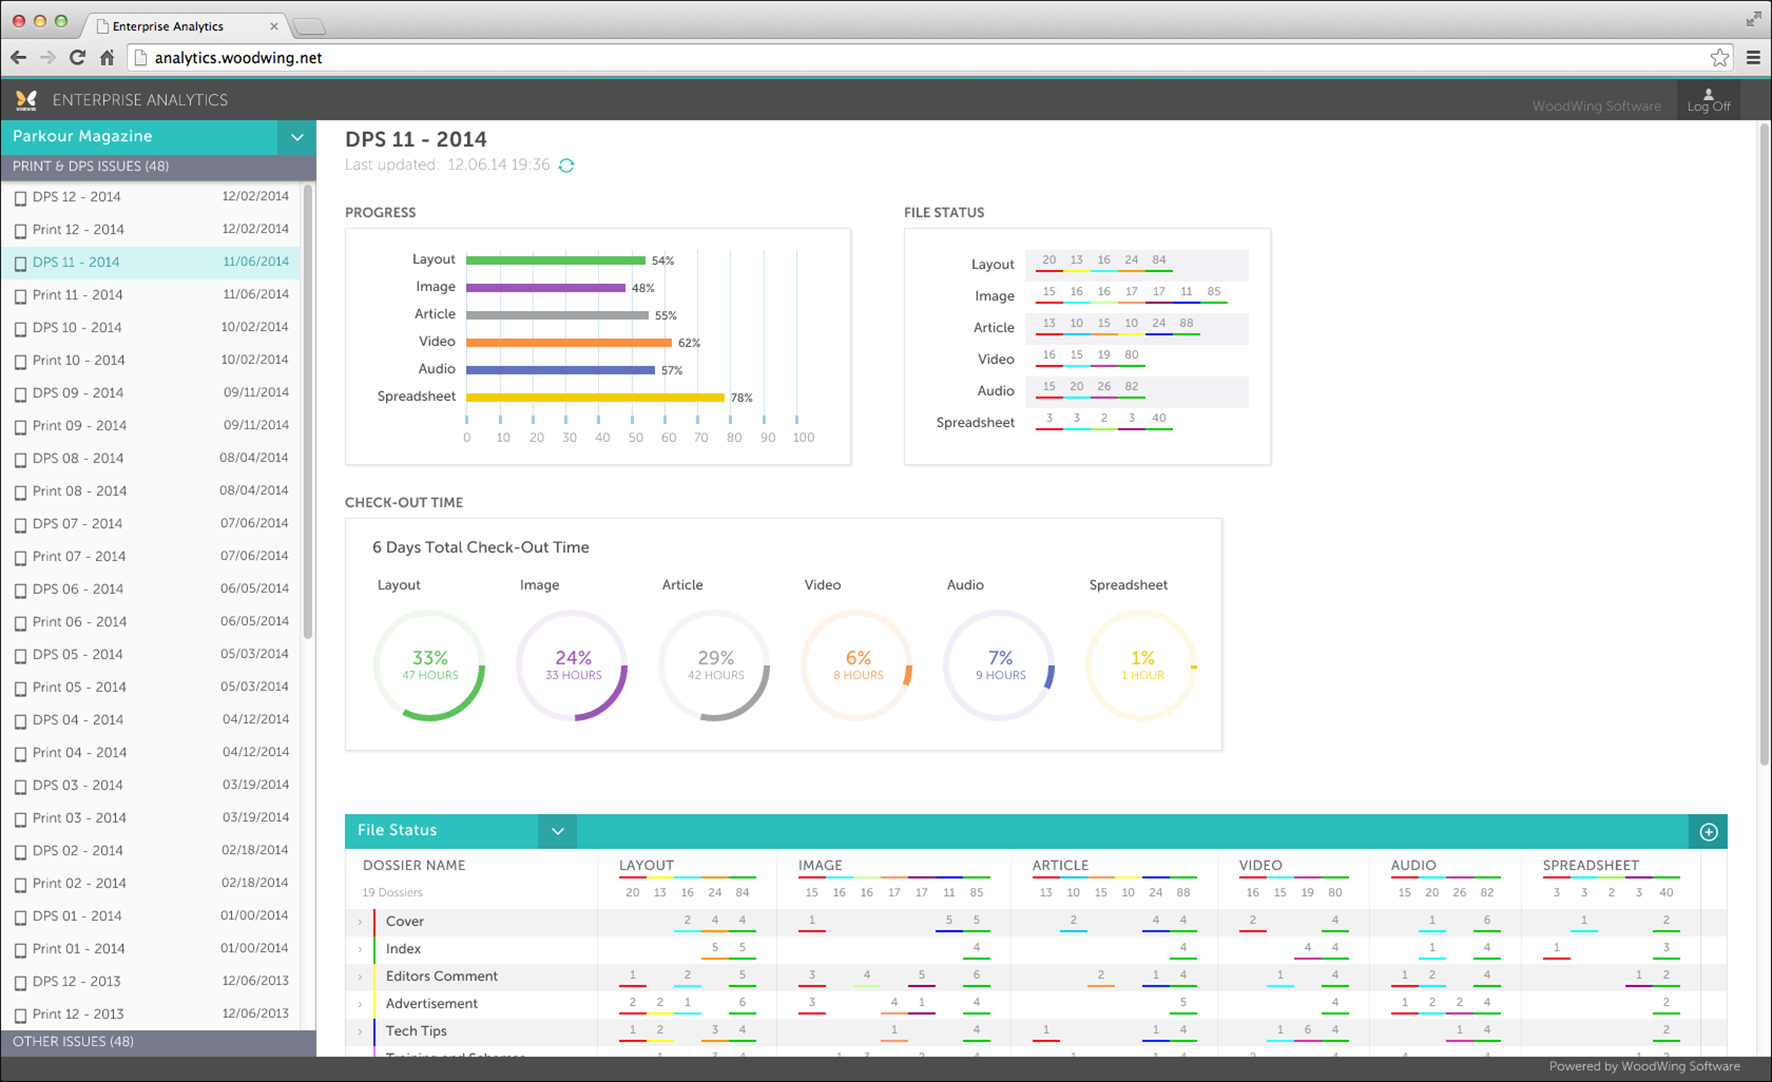Expand the Cover dossier row
Screen dimensions: 1772x1082
click(360, 922)
